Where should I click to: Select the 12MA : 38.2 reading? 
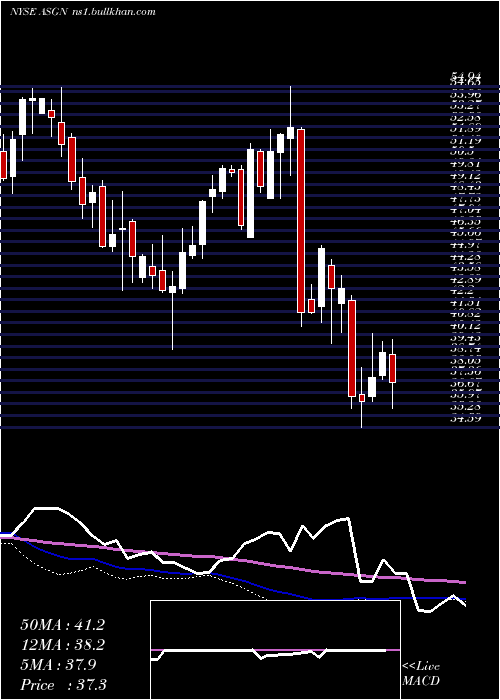(62, 645)
